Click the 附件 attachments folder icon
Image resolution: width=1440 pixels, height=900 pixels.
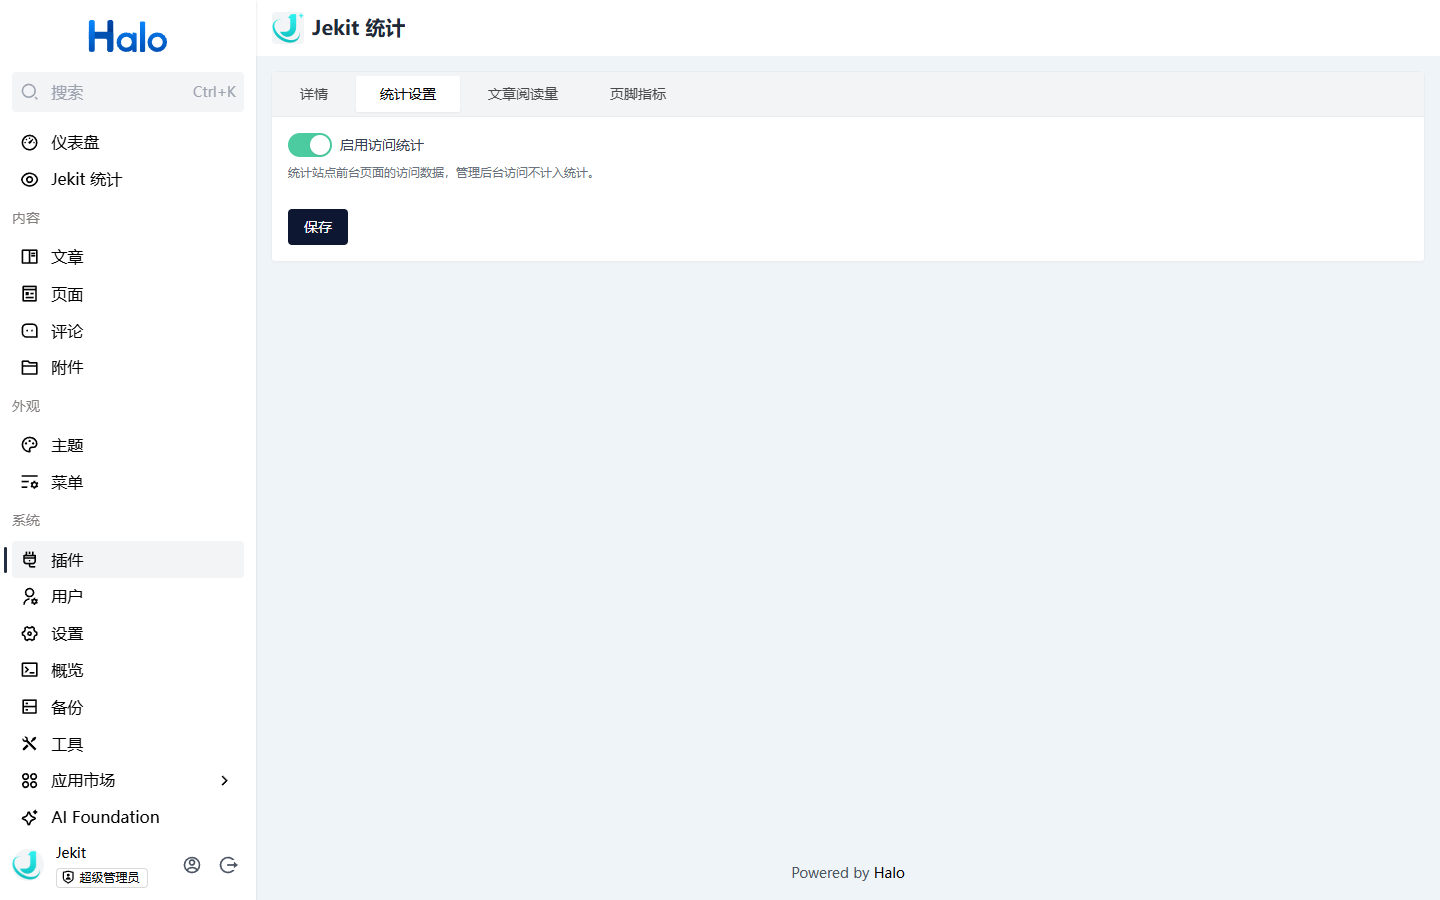click(x=30, y=368)
